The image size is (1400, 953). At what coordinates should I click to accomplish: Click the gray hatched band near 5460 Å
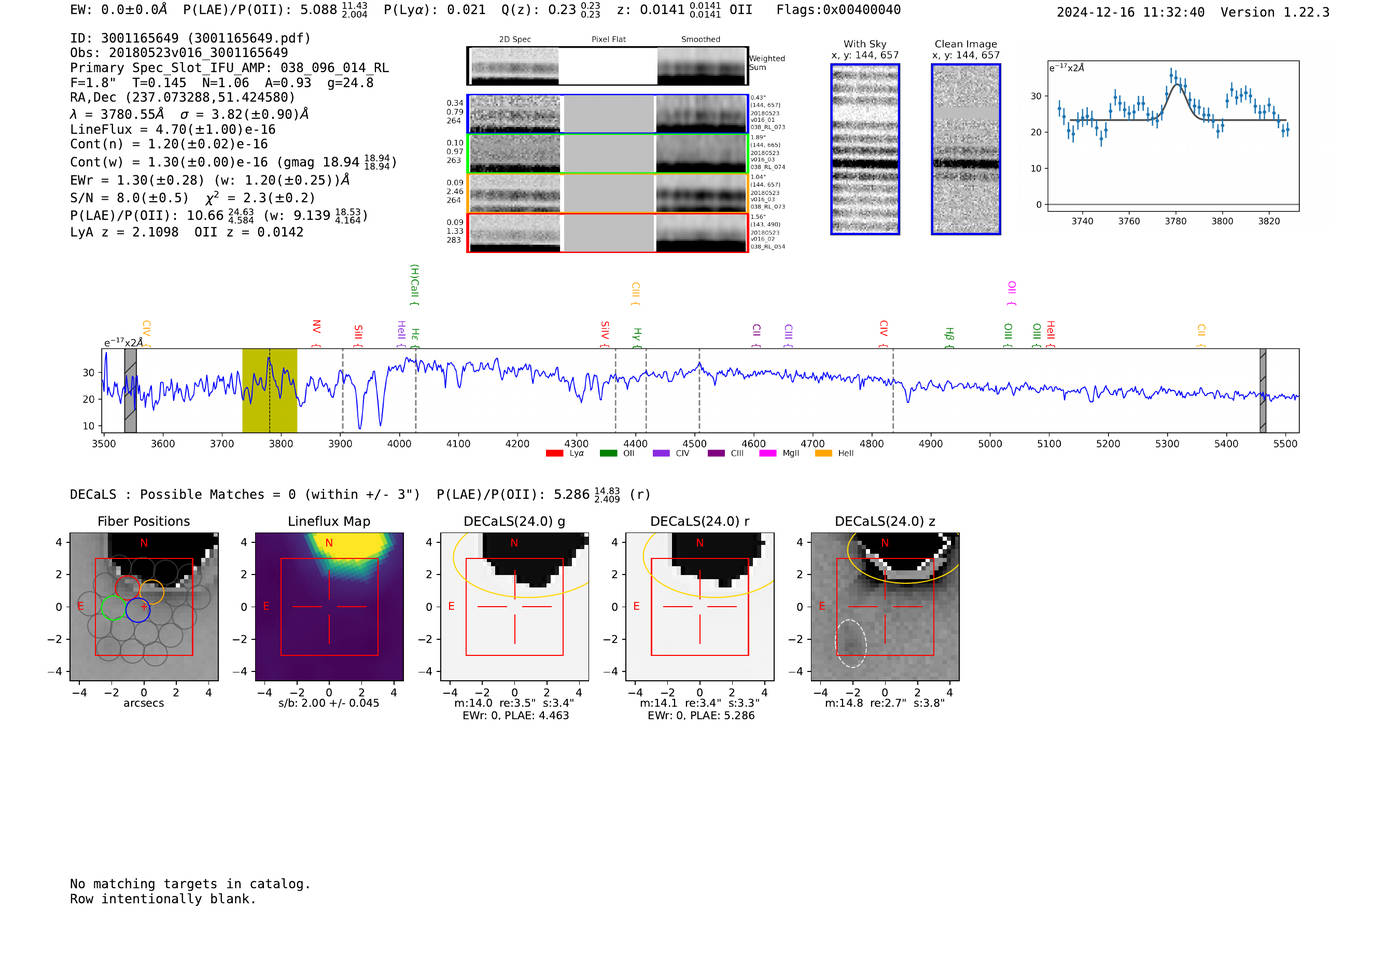(x=1263, y=390)
